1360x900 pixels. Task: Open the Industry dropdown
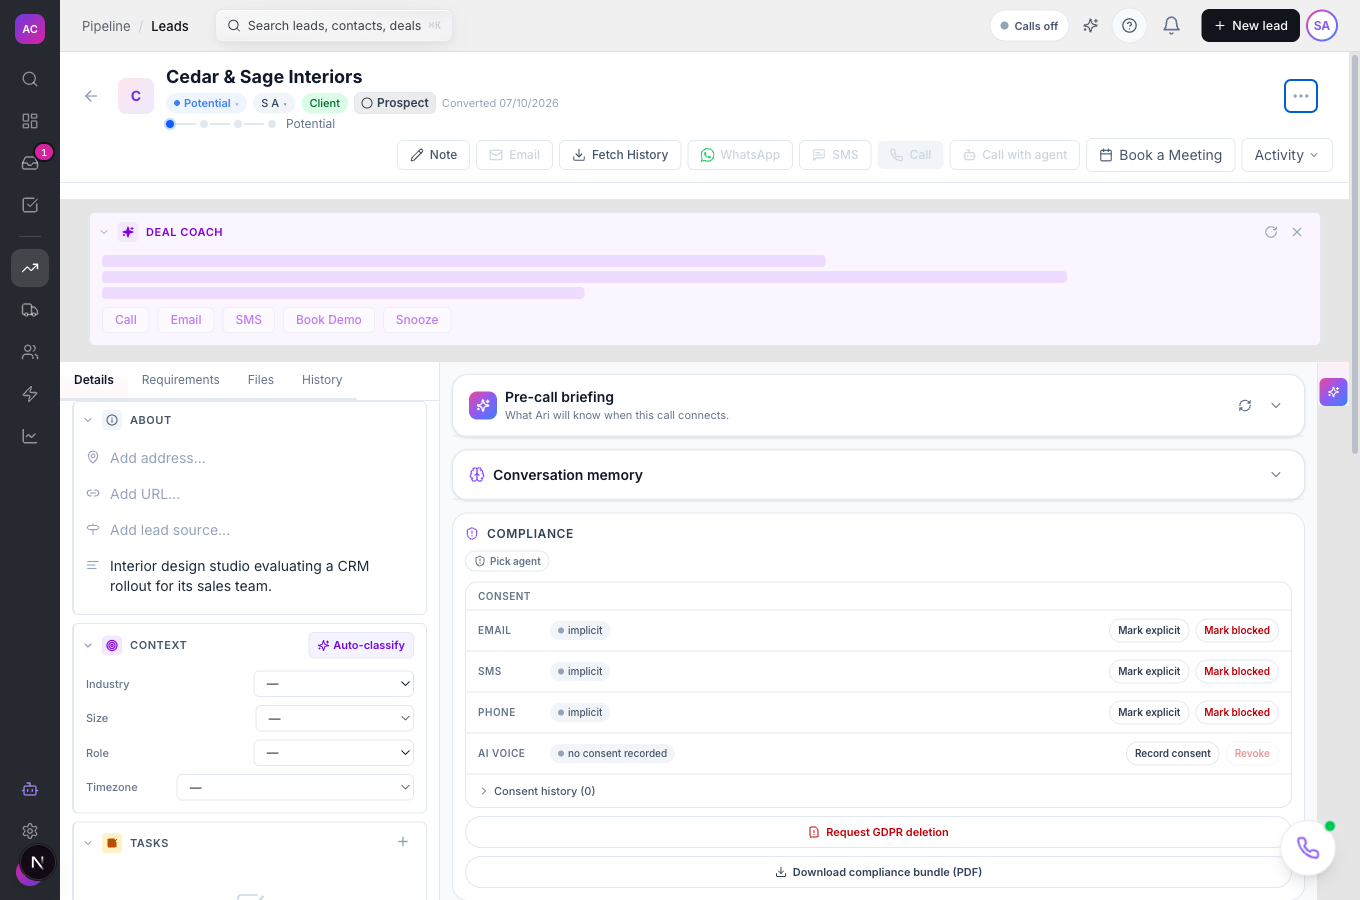tap(334, 684)
